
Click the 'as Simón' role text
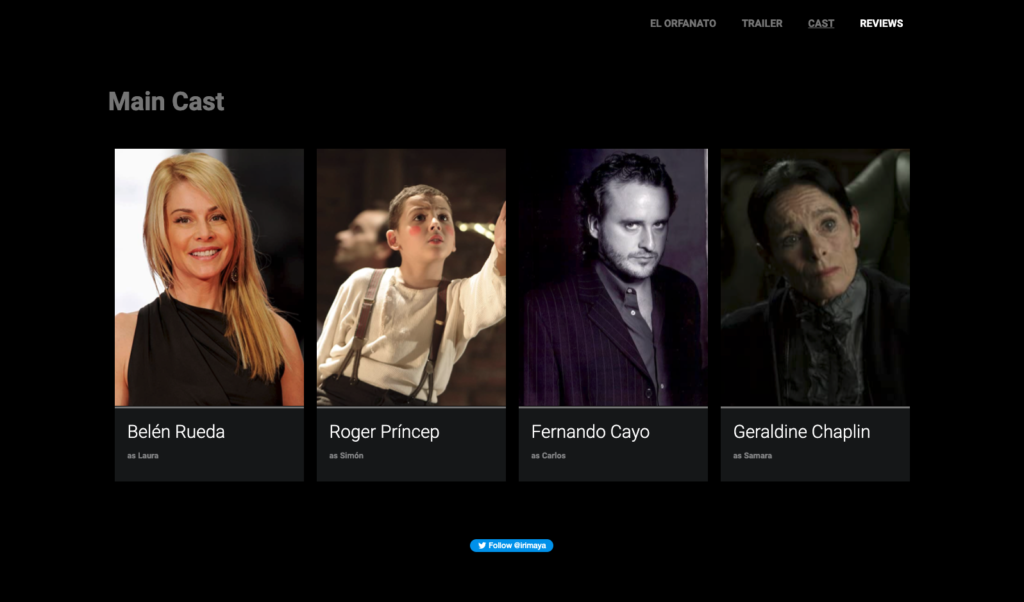click(x=346, y=456)
